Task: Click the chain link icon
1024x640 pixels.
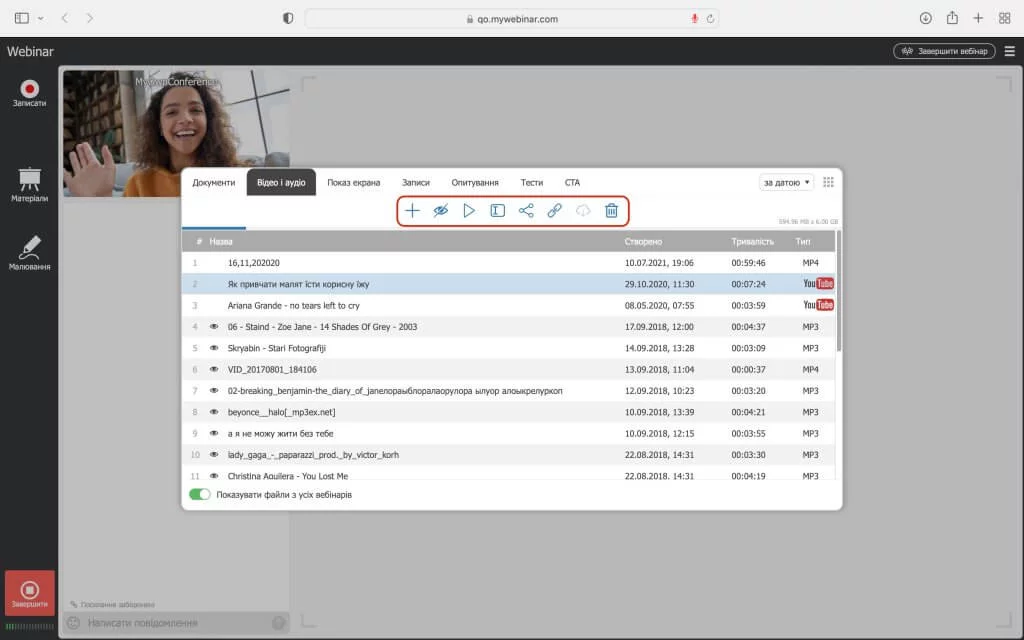Action: tap(554, 211)
